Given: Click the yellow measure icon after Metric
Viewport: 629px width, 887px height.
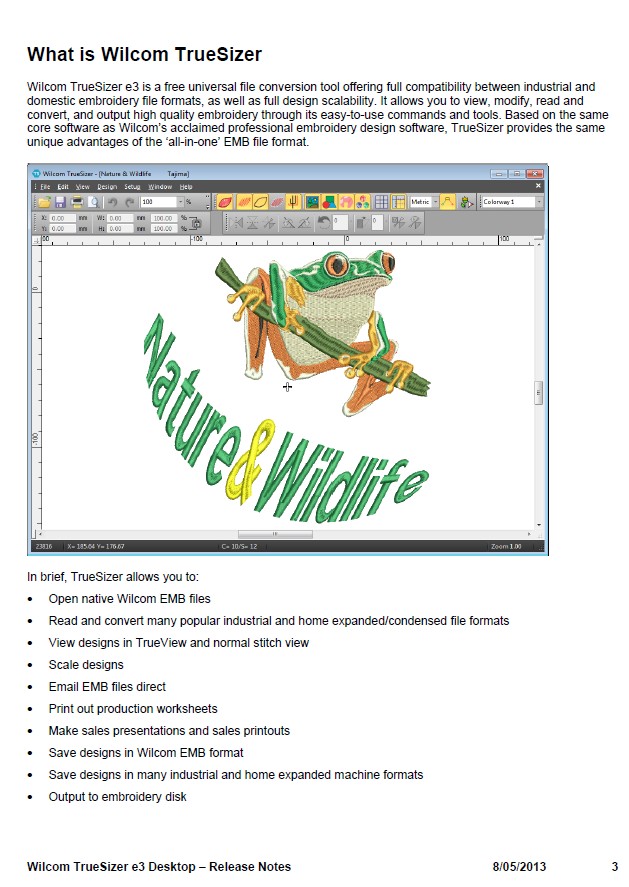Looking at the screenshot, I should click(447, 202).
